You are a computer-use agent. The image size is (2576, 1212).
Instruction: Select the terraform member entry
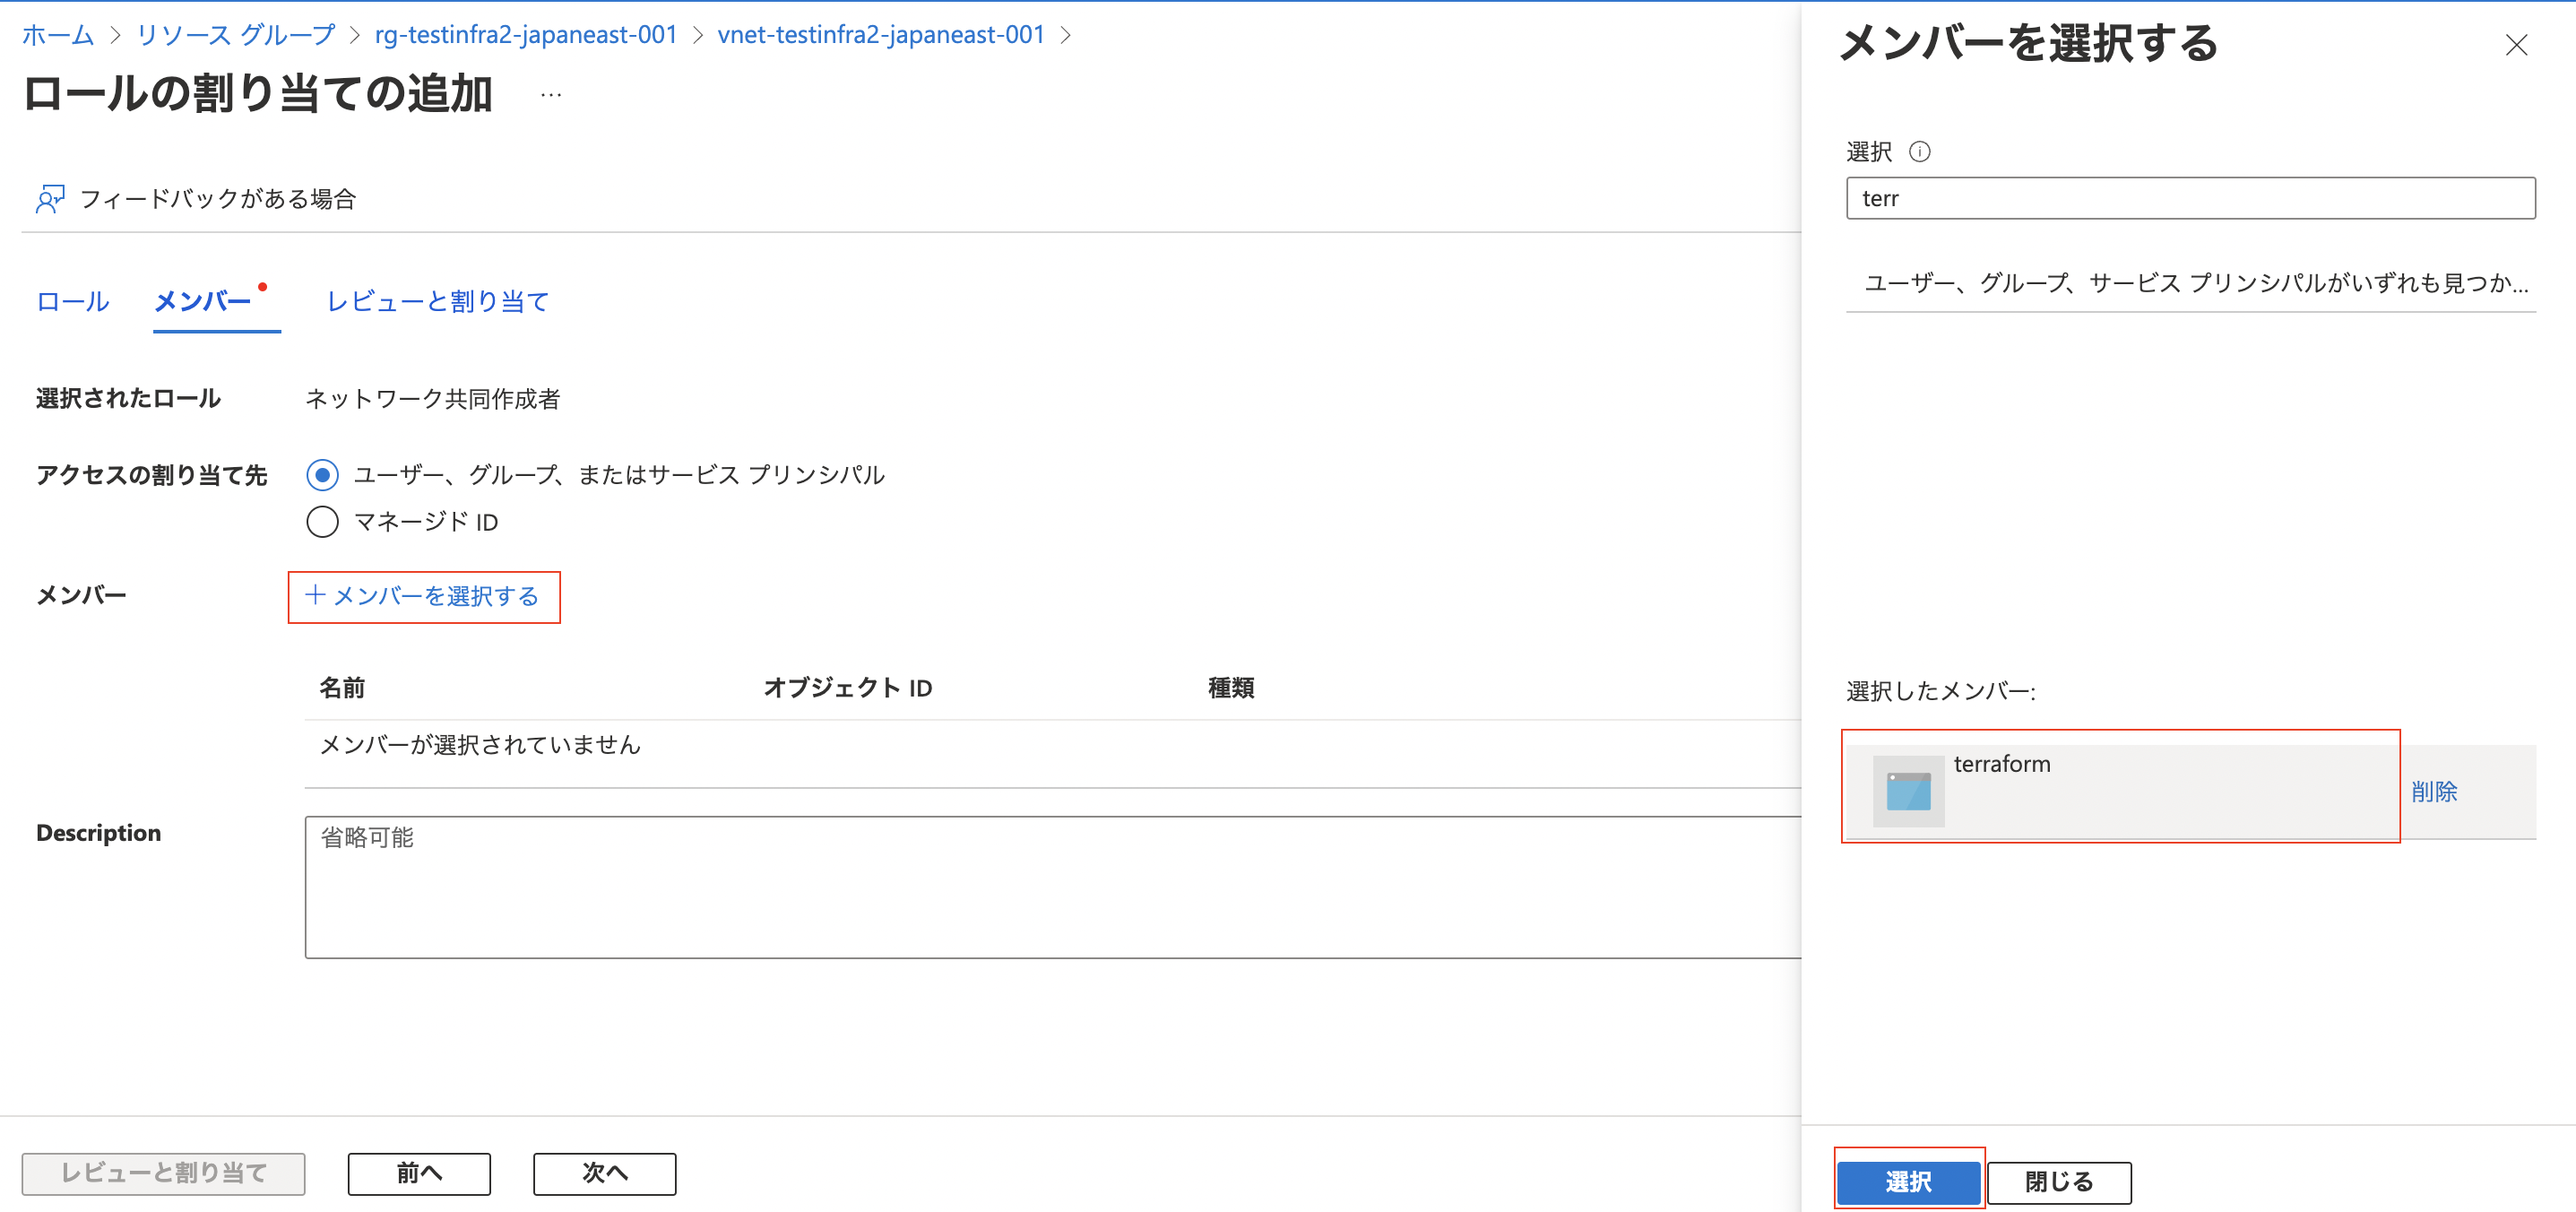coord(2100,789)
